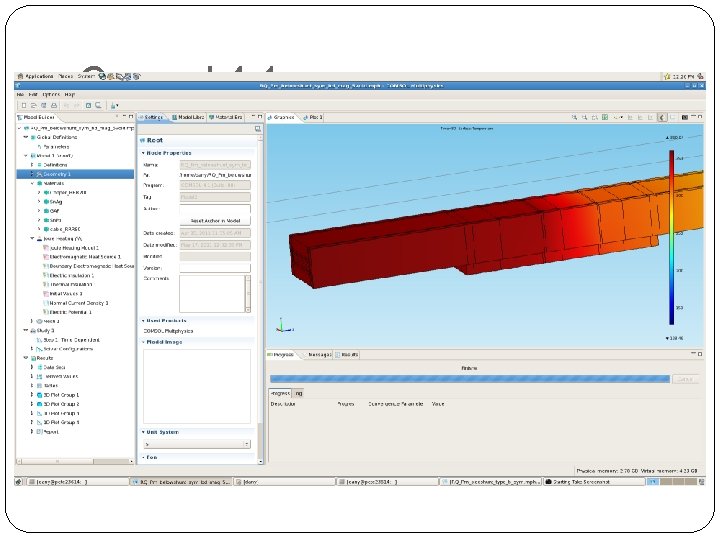The width and height of the screenshot is (720, 540).
Task: Switch to the Material Browser tab
Action: [225, 118]
